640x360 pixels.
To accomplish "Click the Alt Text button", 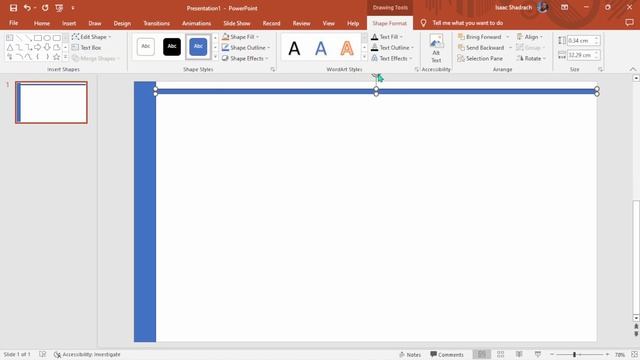I will pos(436,49).
